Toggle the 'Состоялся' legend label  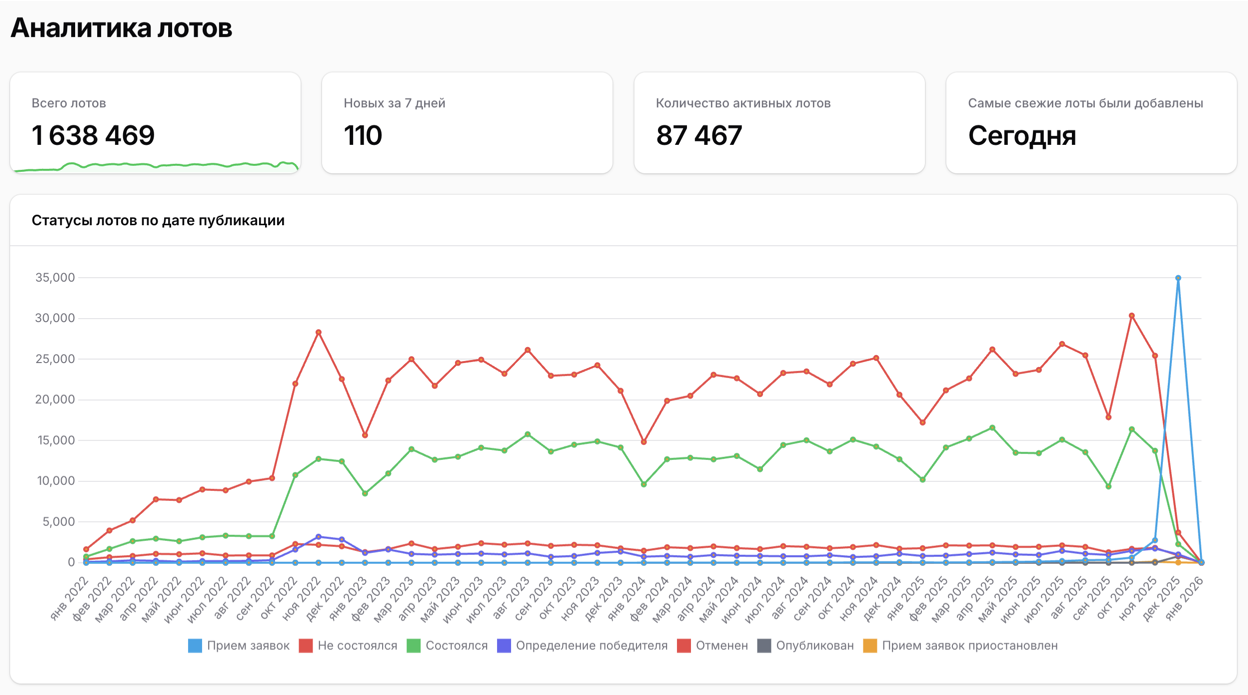(447, 646)
